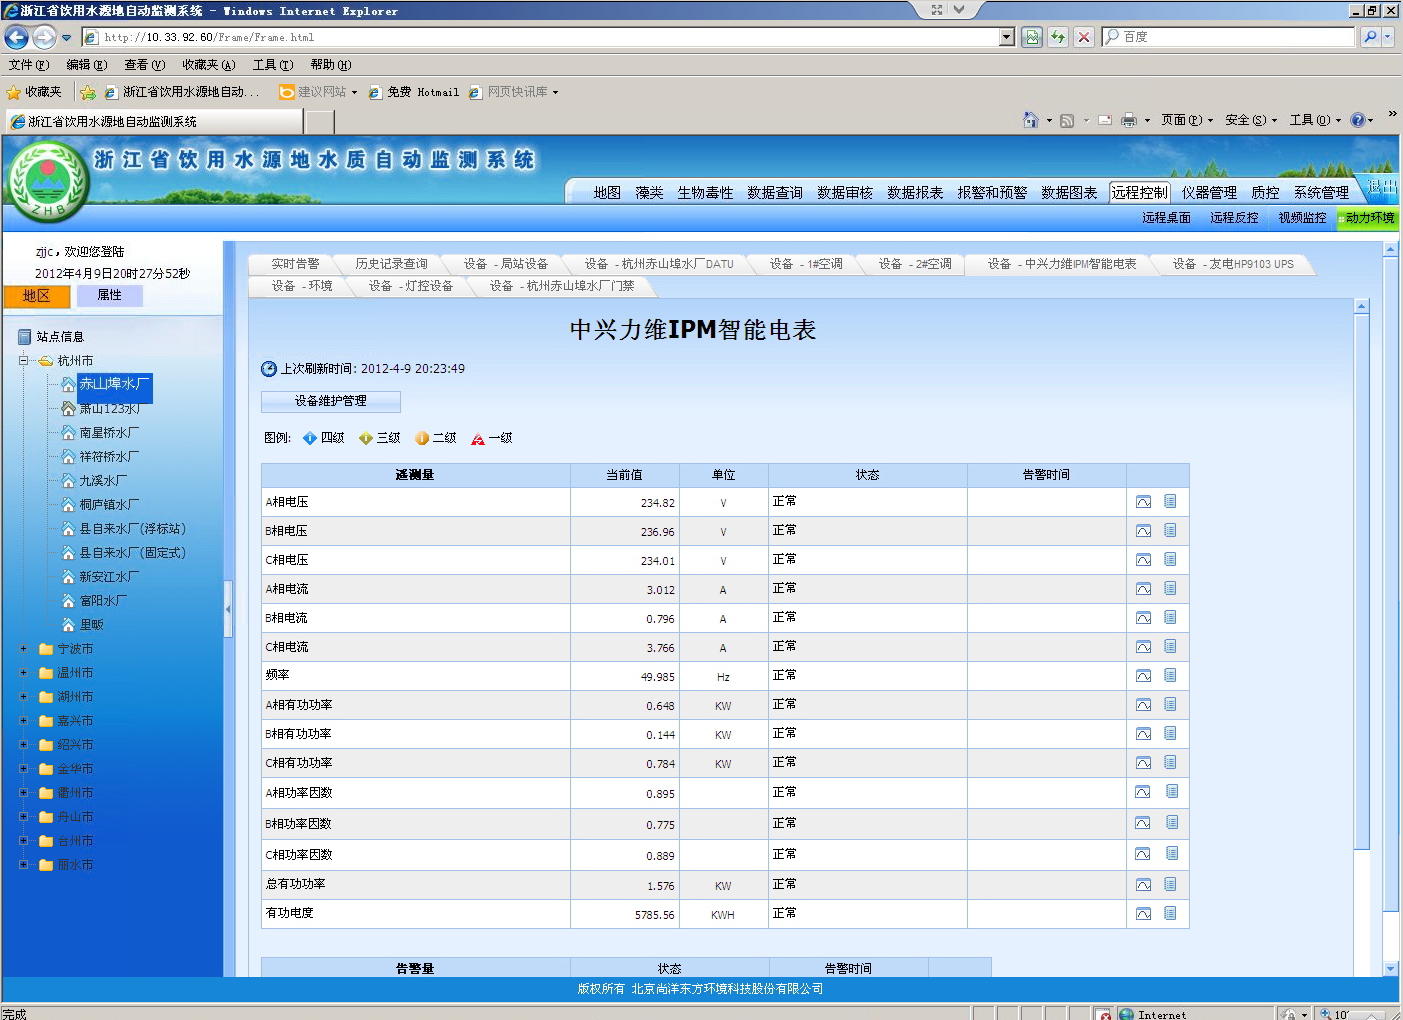Select the 南星桥水厂 station
Image resolution: width=1403 pixels, height=1020 pixels.
[109, 433]
